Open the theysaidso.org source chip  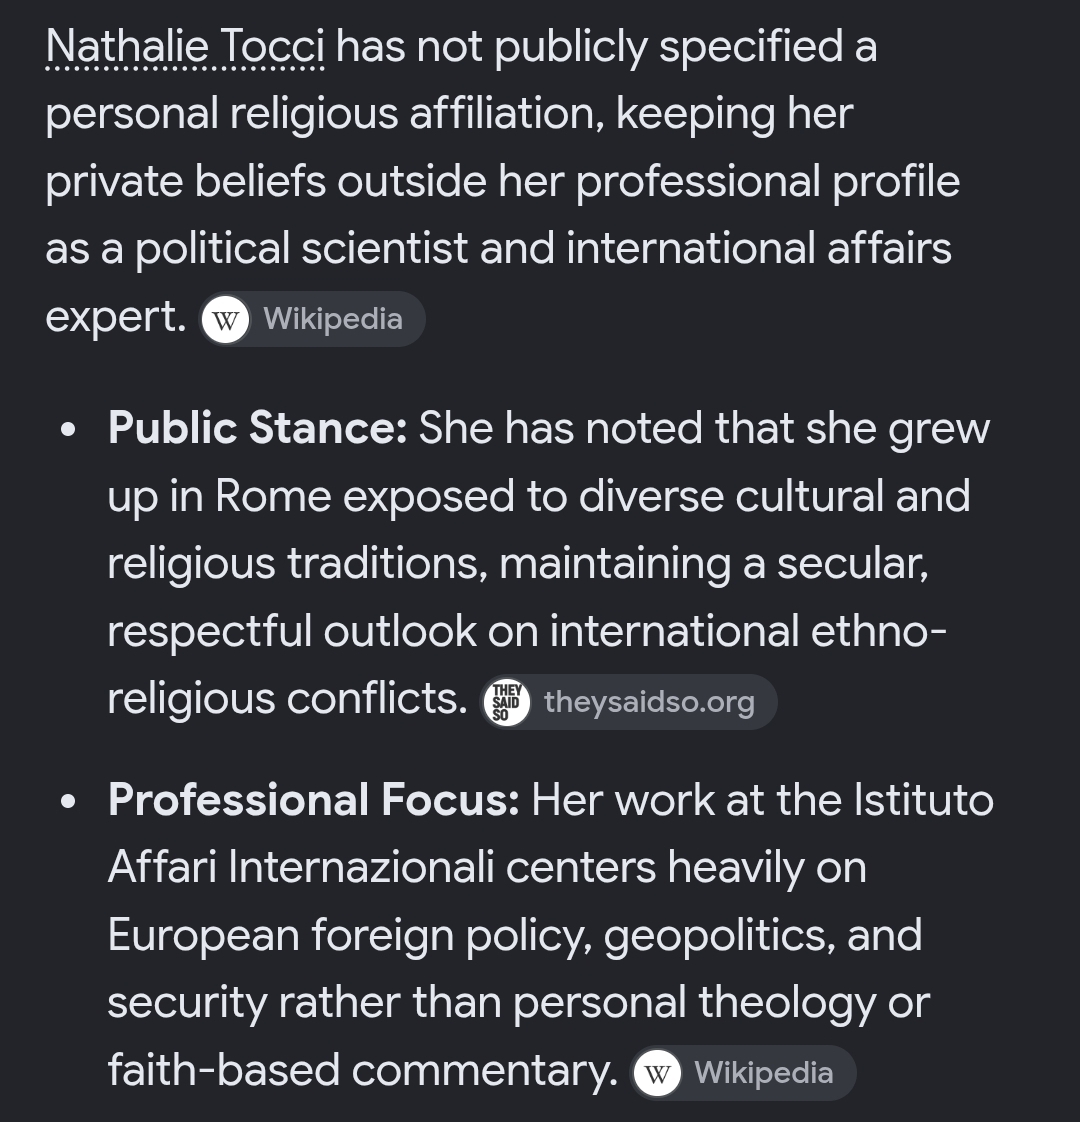click(x=628, y=702)
